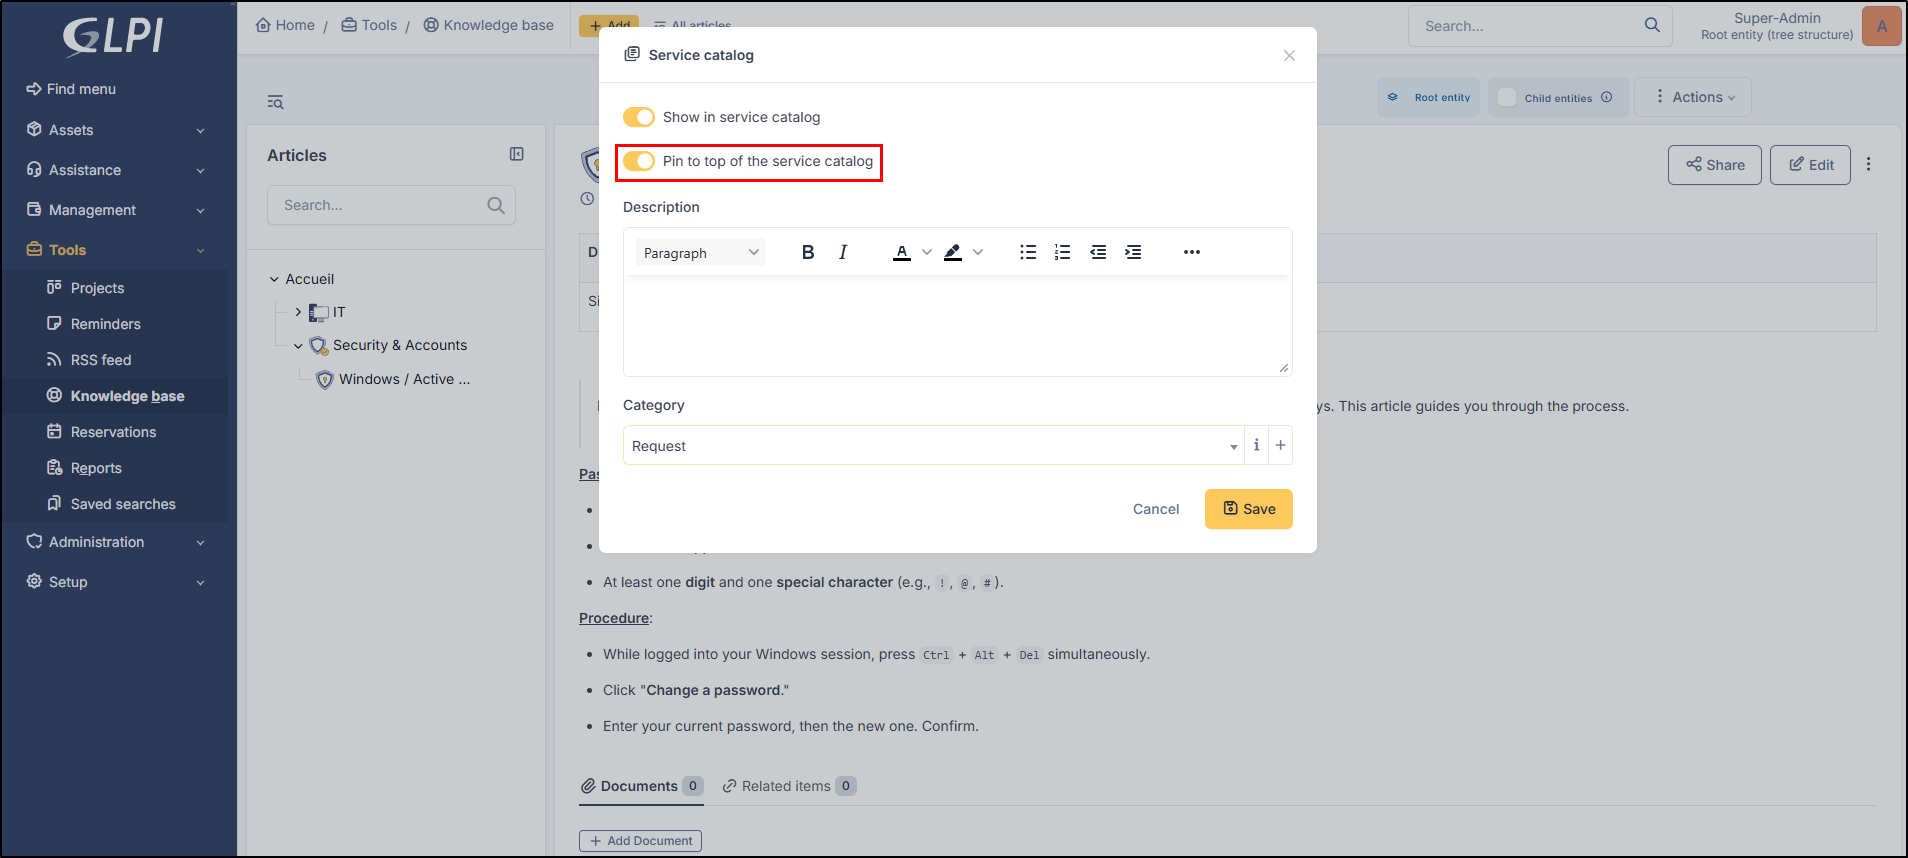The width and height of the screenshot is (1908, 858).
Task: Expand the IT tree node
Action: pyautogui.click(x=298, y=312)
